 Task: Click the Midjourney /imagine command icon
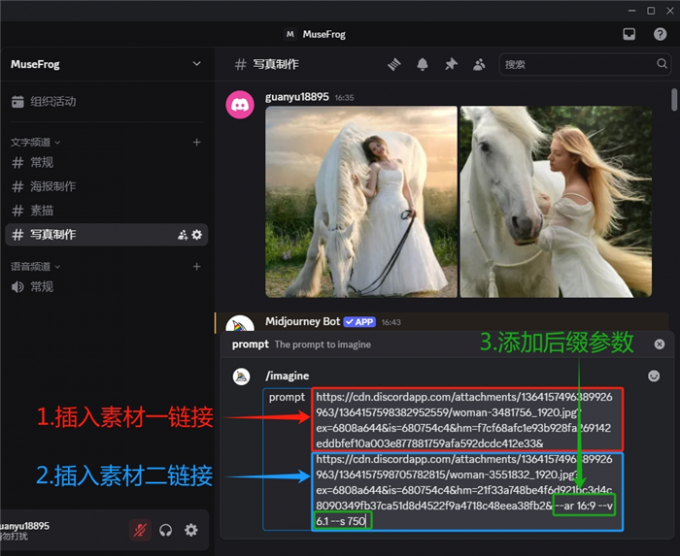point(241,376)
